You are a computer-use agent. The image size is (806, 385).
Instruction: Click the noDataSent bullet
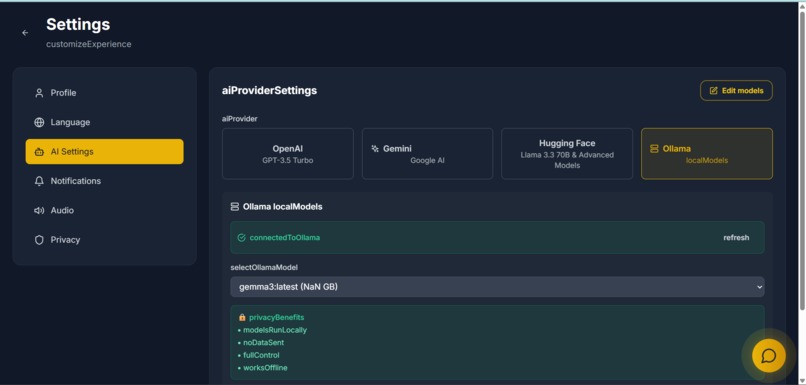(264, 342)
